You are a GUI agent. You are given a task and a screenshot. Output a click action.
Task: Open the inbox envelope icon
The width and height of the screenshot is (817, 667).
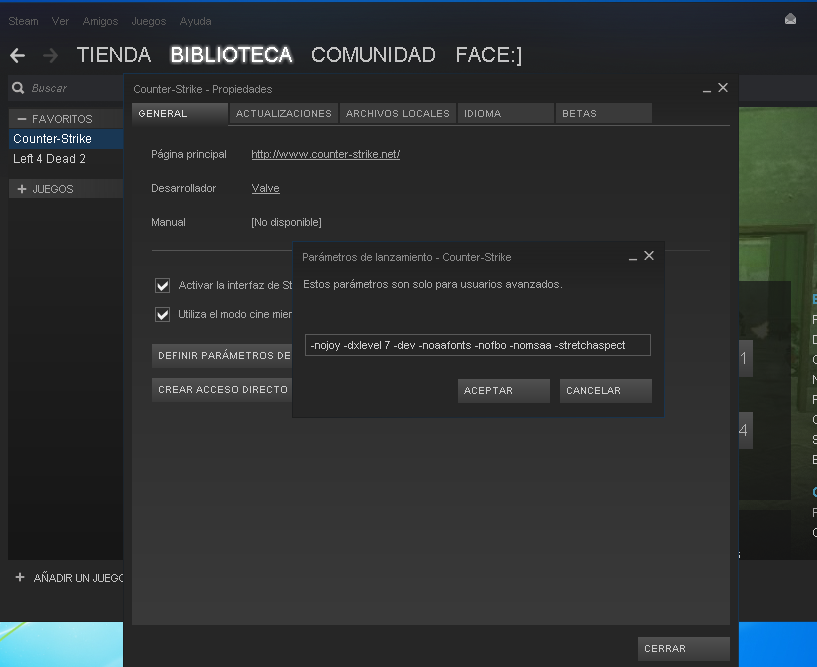(x=790, y=19)
